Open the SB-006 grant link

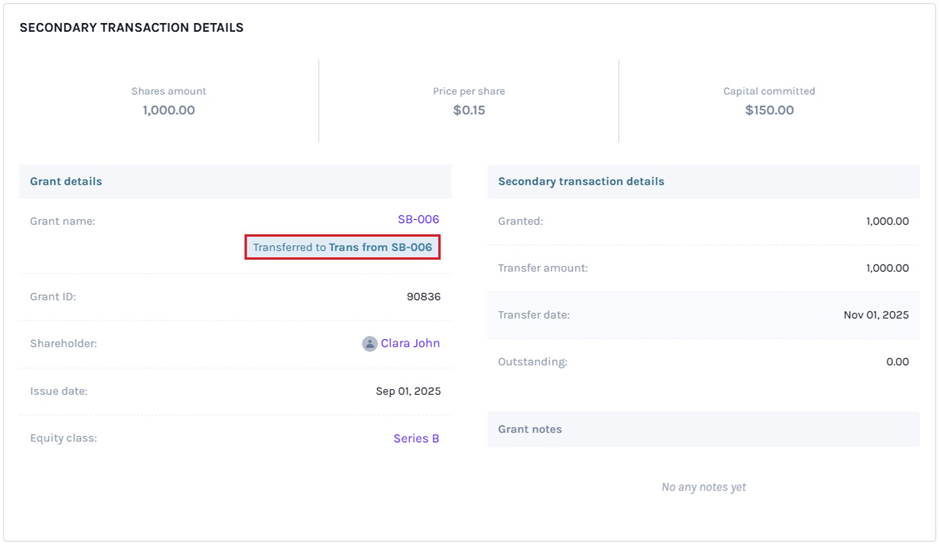tap(418, 220)
